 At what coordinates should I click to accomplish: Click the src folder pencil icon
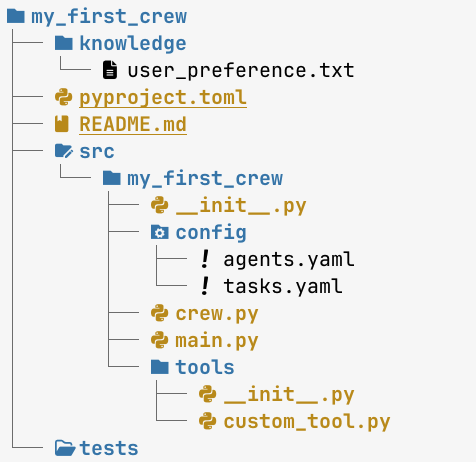point(64,151)
